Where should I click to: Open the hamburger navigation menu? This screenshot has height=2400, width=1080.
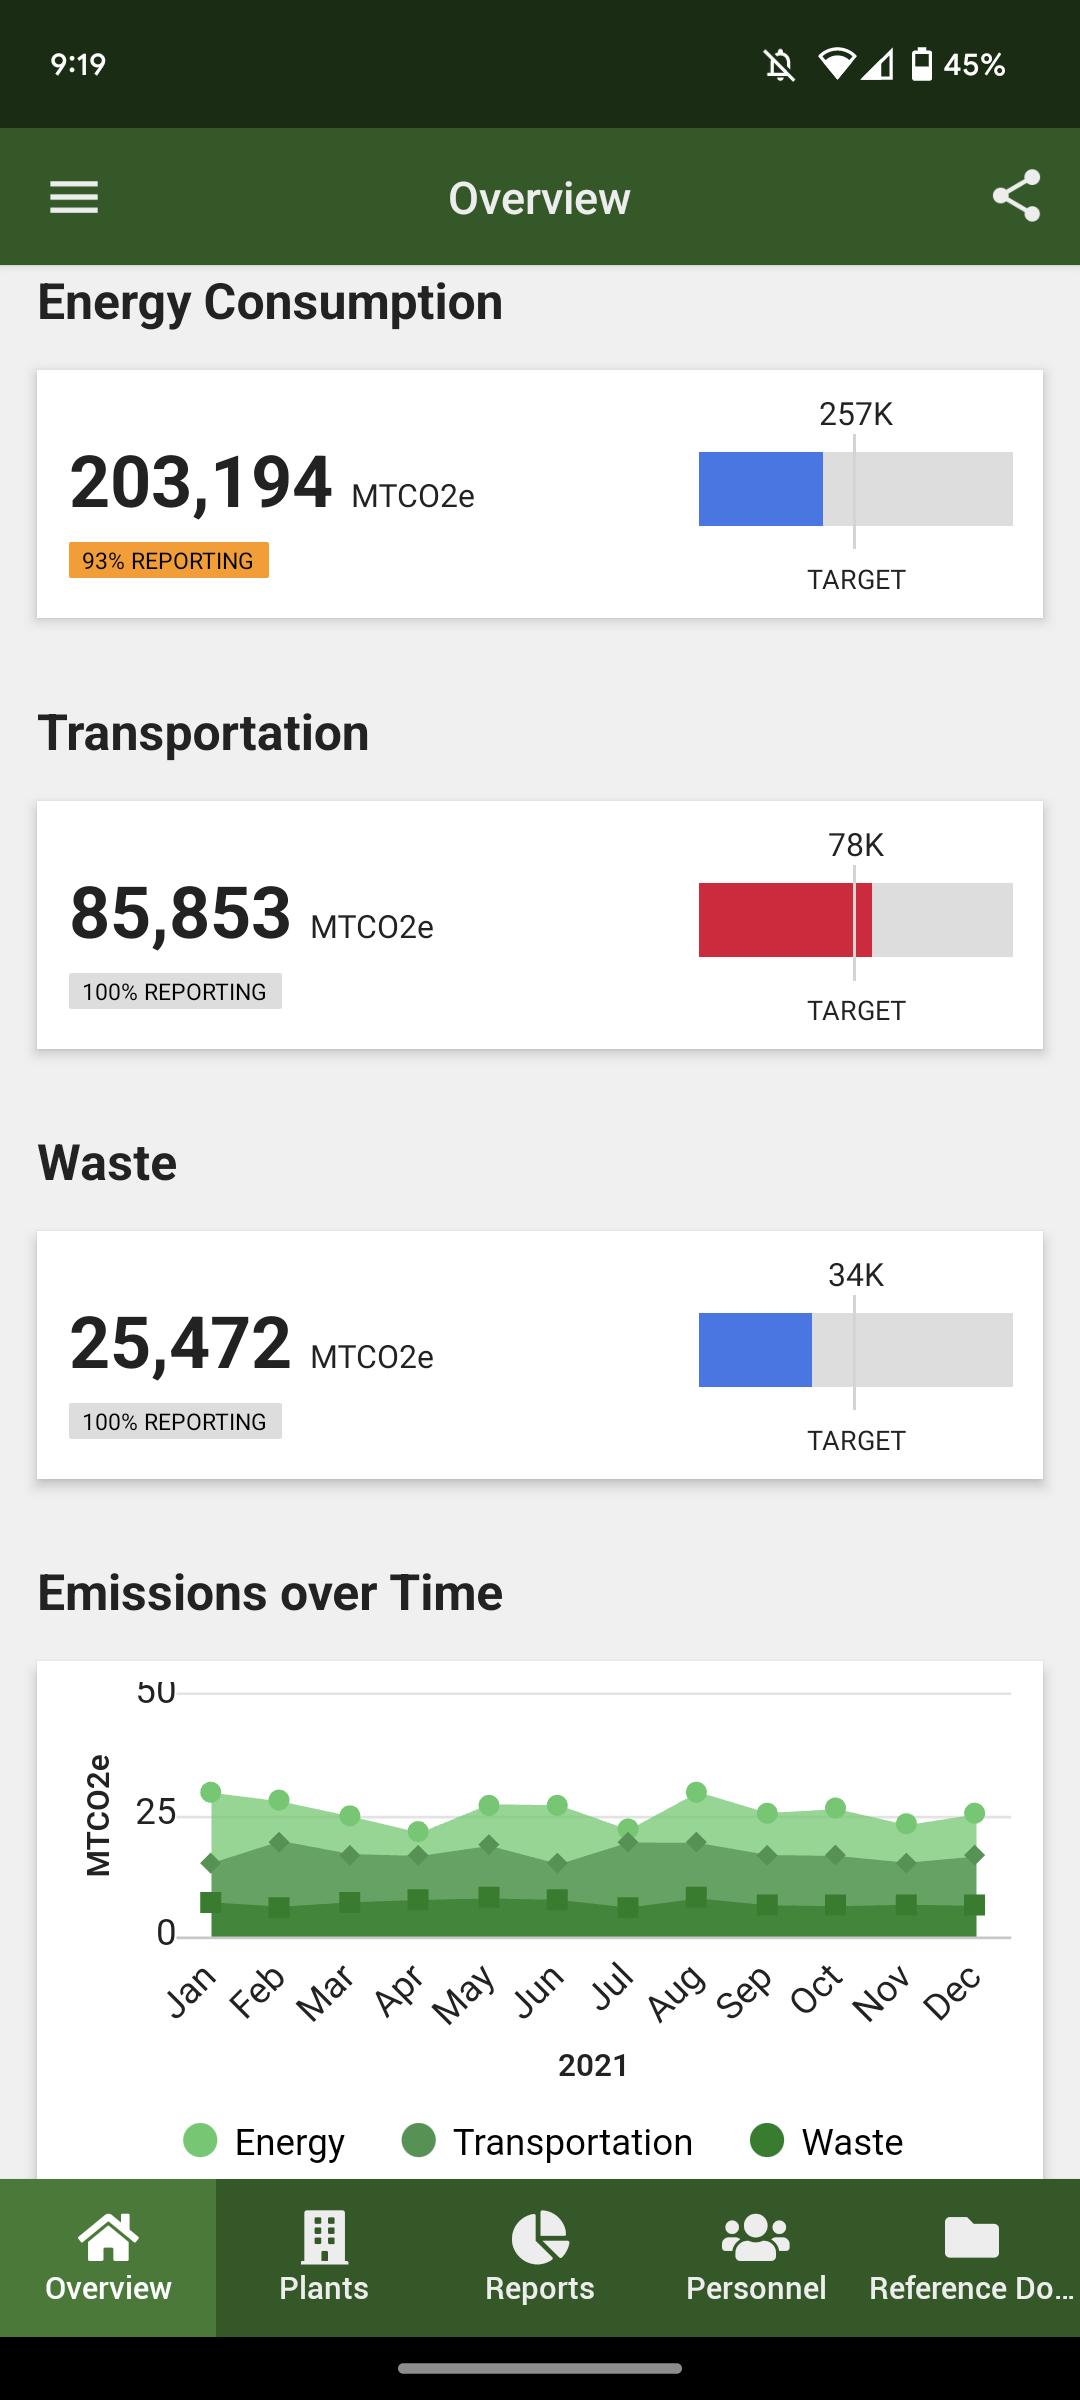74,197
